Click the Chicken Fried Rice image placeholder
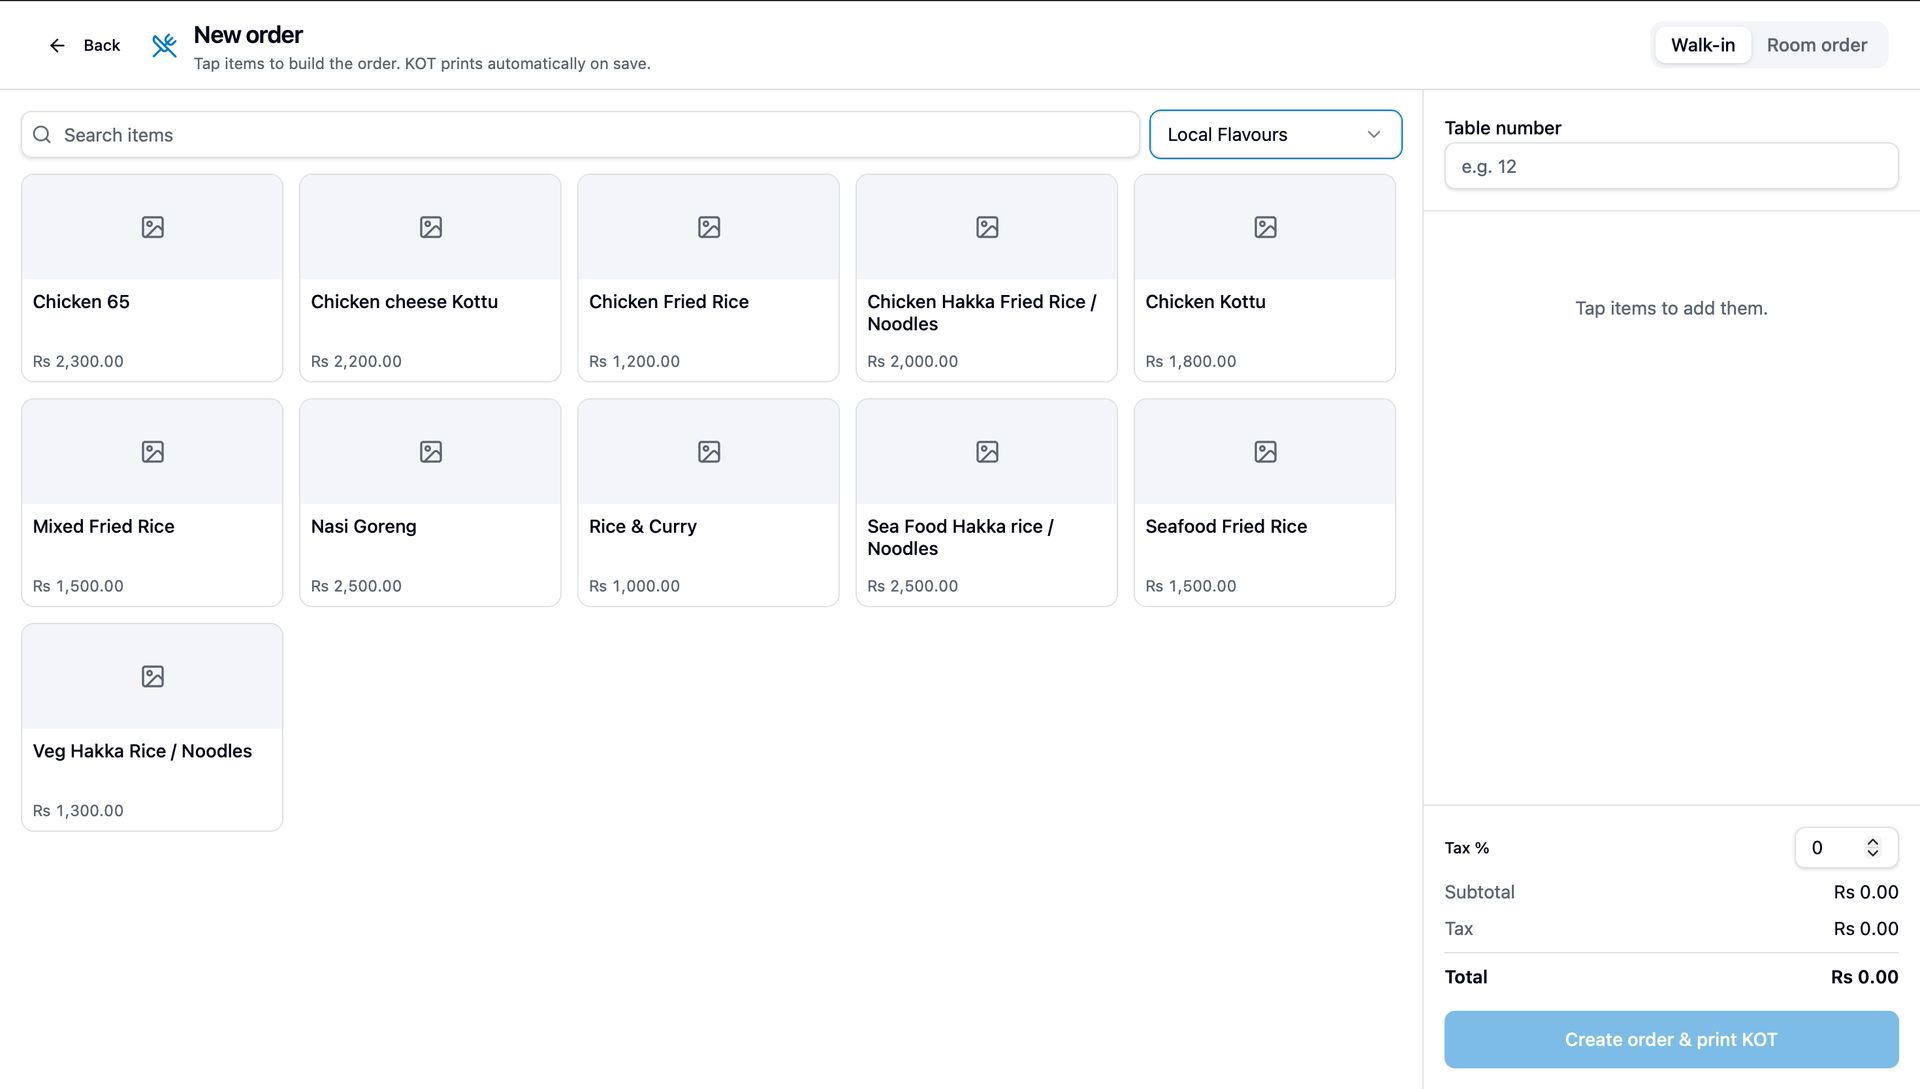Screen dimensions: 1920x1089 coord(708,227)
